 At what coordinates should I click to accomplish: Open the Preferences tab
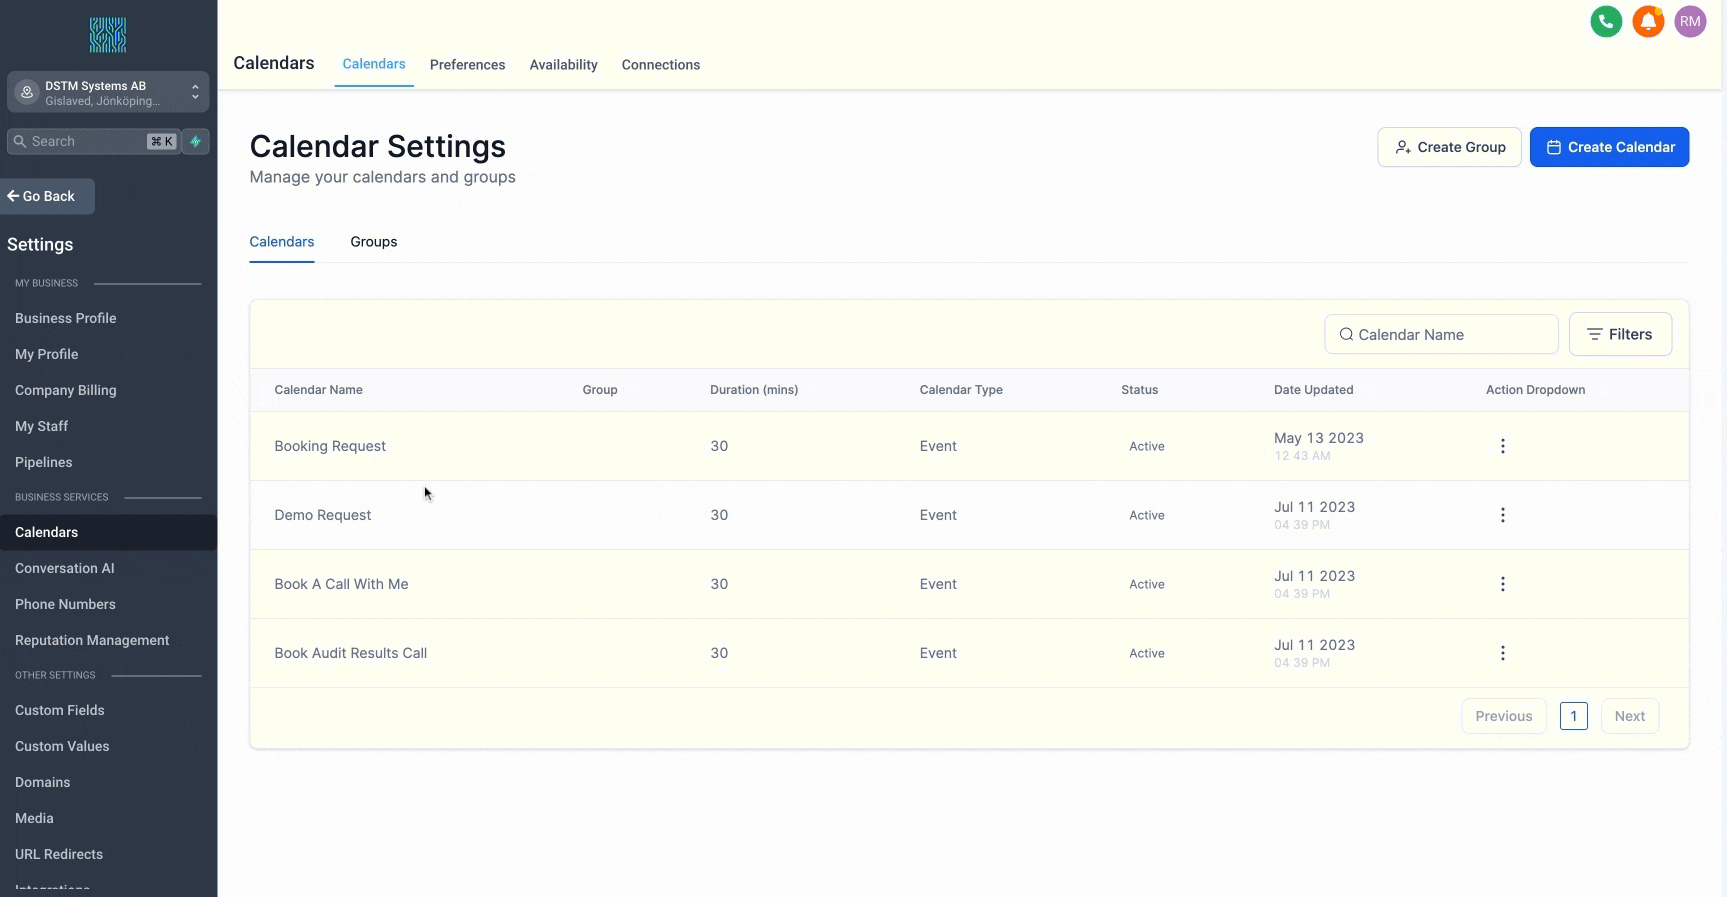pyautogui.click(x=467, y=65)
